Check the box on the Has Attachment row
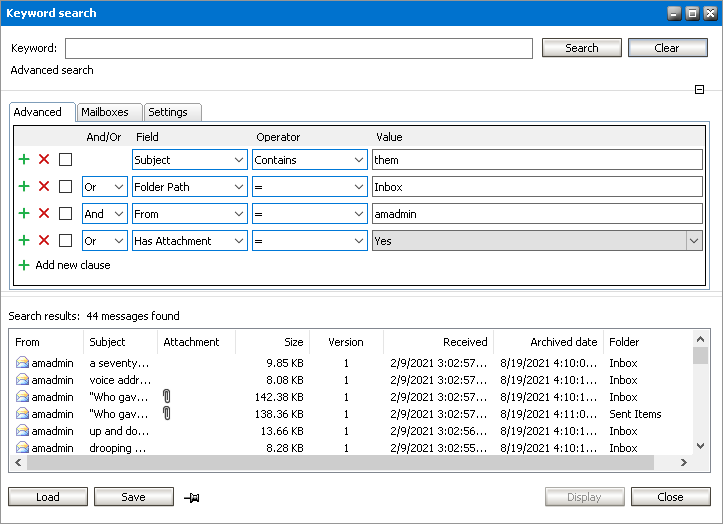 (65, 240)
